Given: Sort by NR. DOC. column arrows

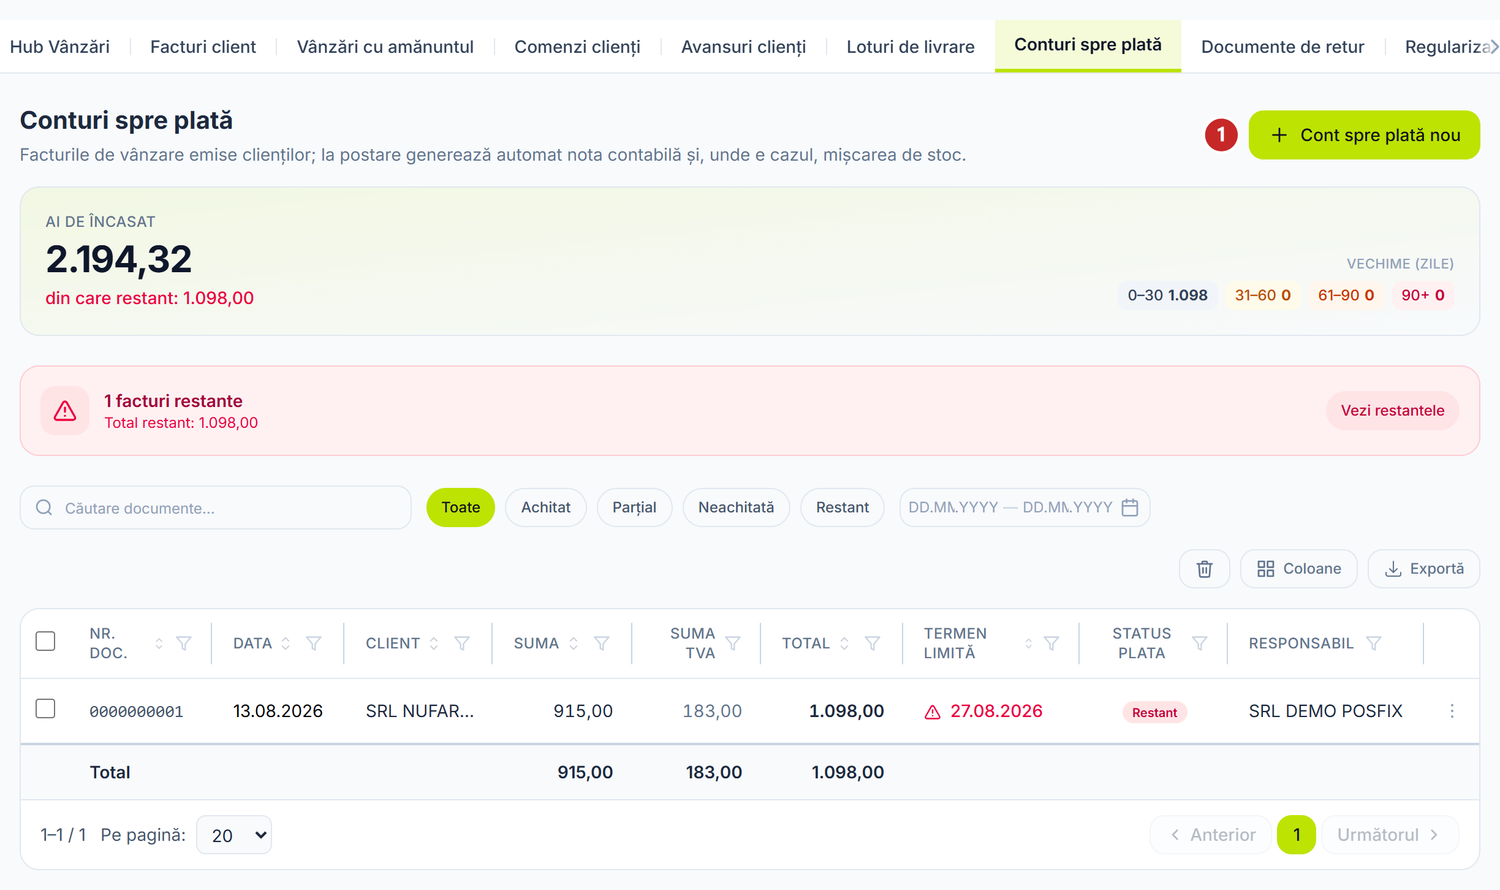Looking at the screenshot, I should tap(159, 643).
